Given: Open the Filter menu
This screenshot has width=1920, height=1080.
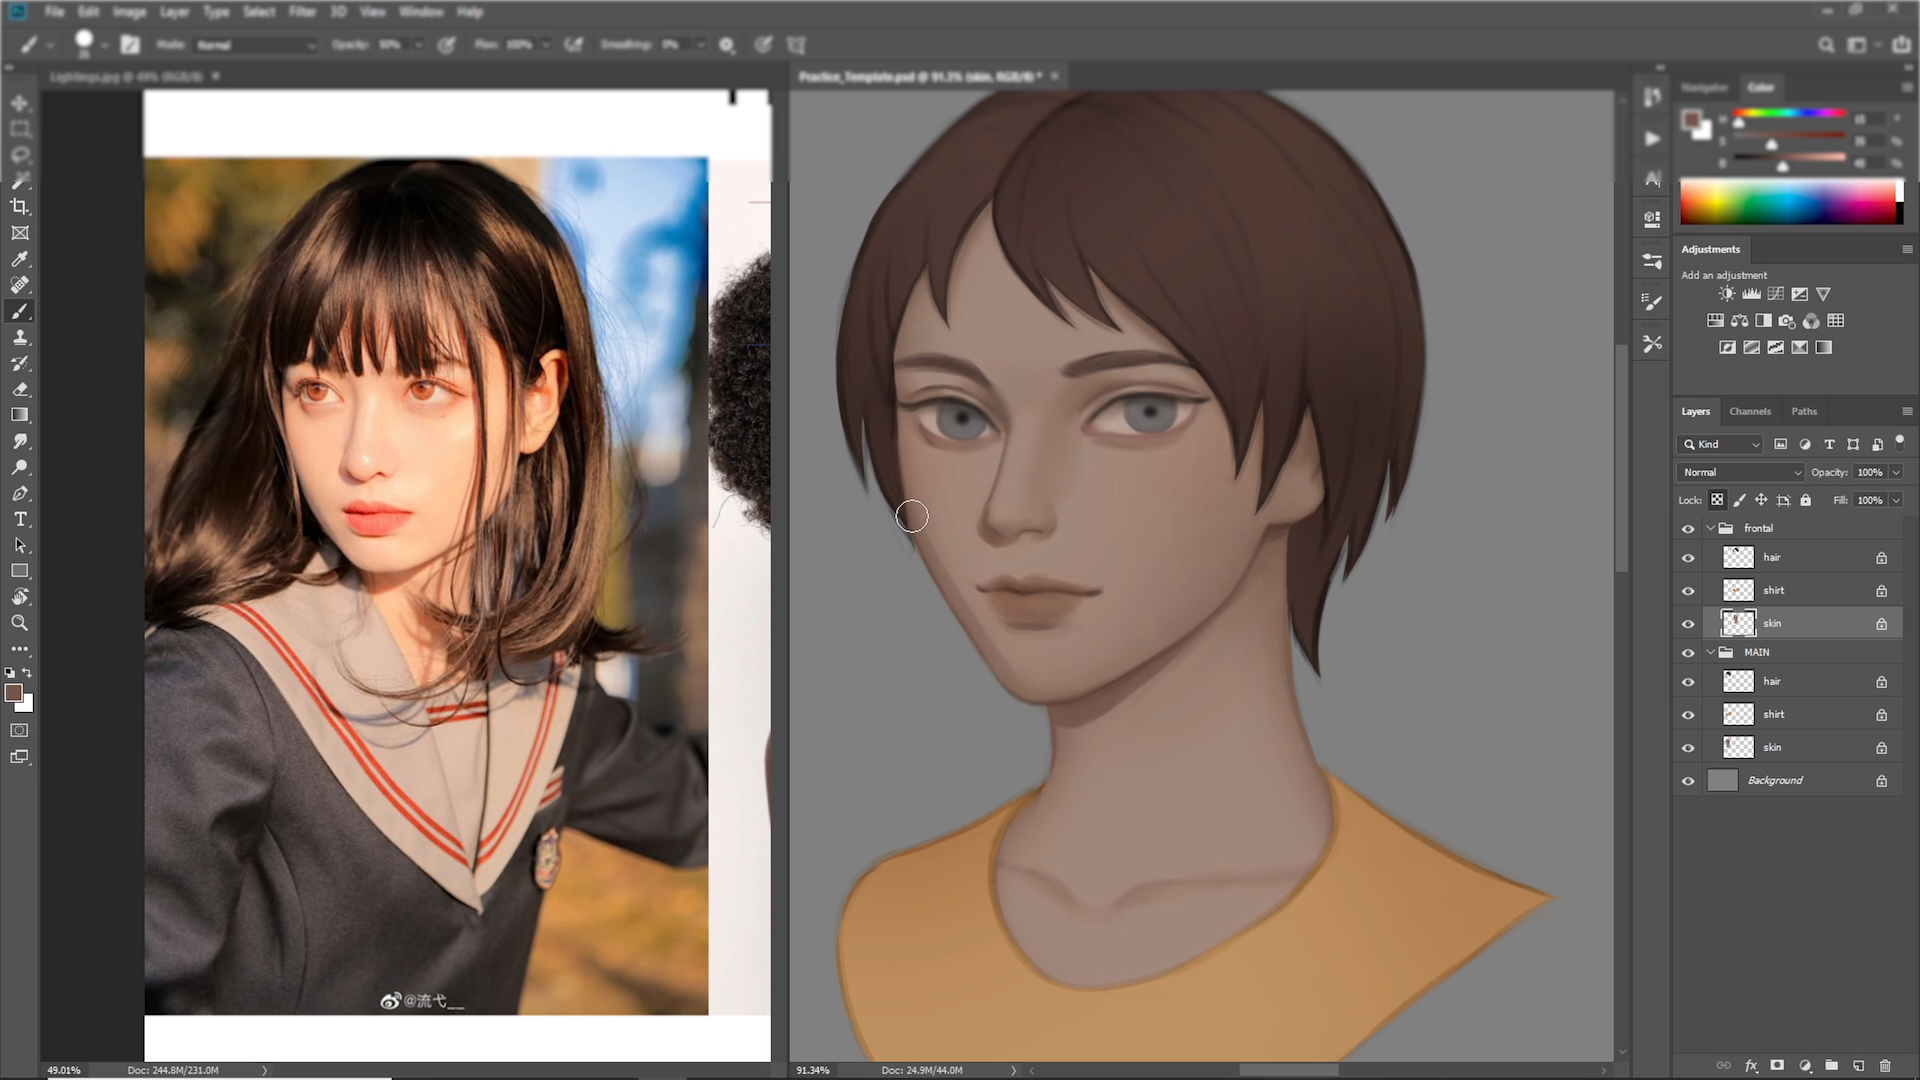Looking at the screenshot, I should tap(303, 12).
